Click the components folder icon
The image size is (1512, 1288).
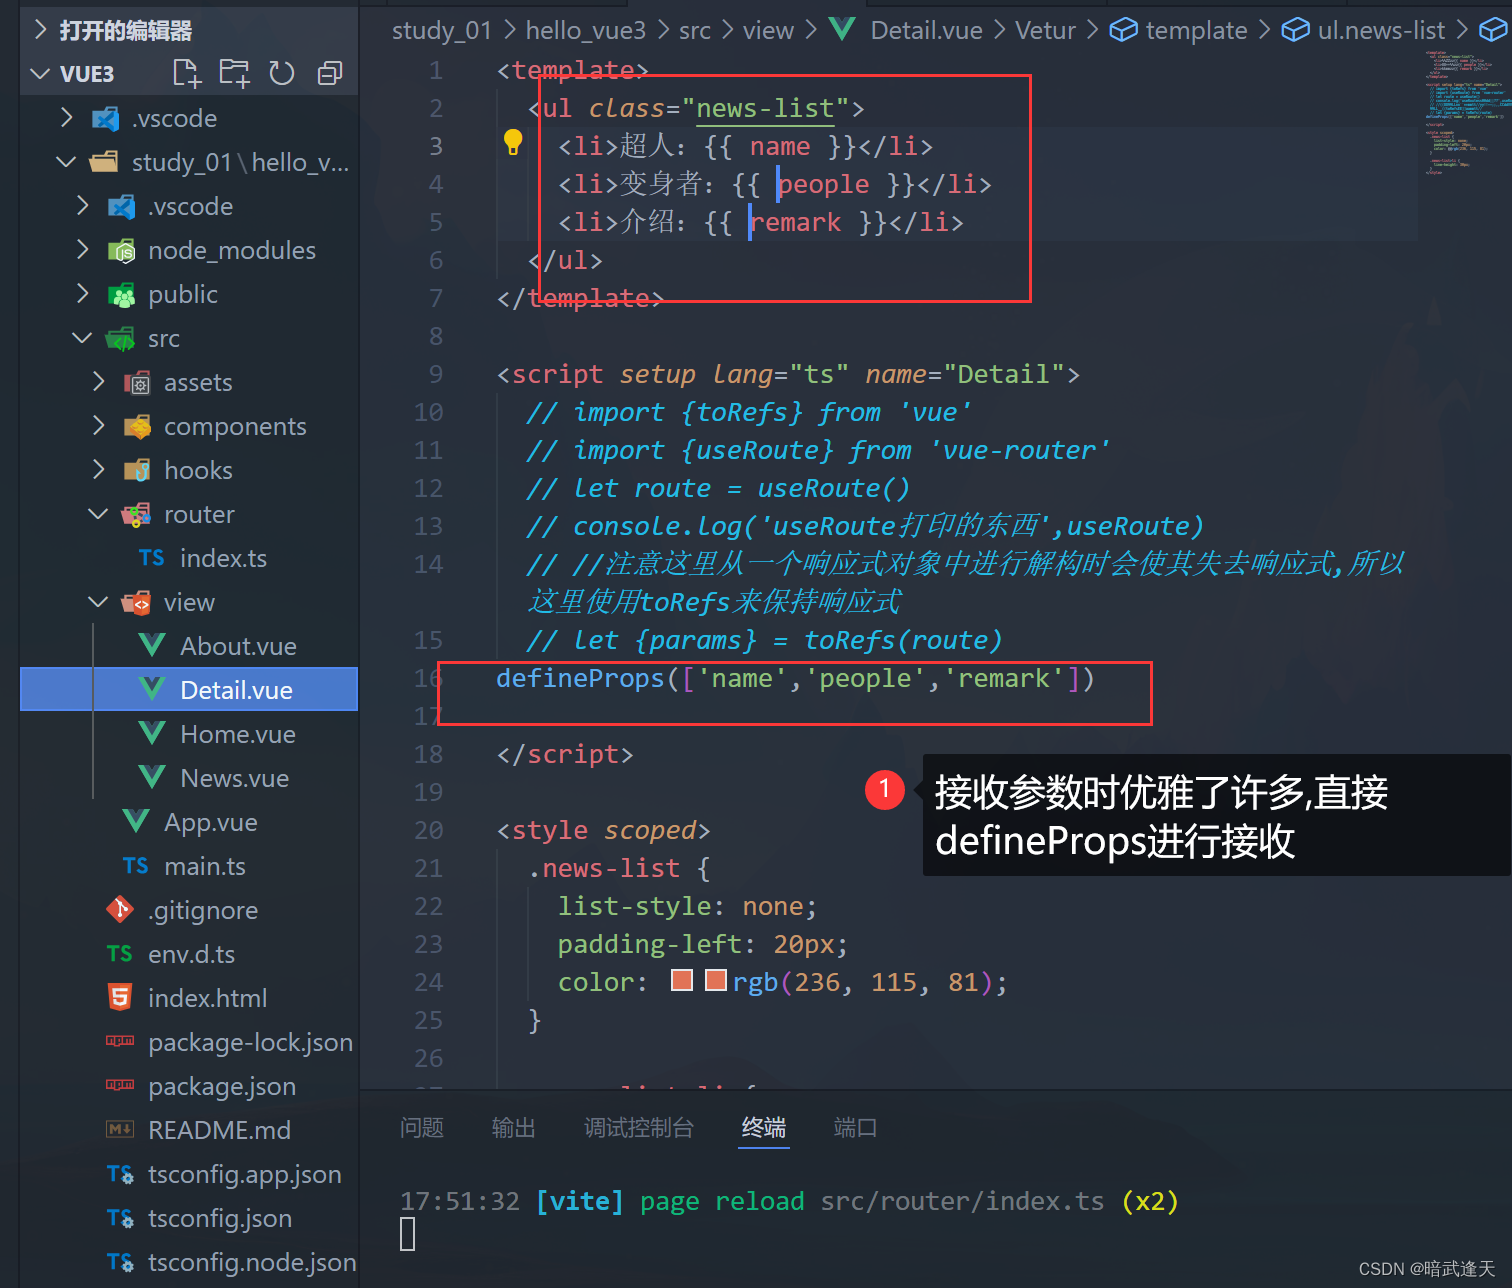[137, 426]
